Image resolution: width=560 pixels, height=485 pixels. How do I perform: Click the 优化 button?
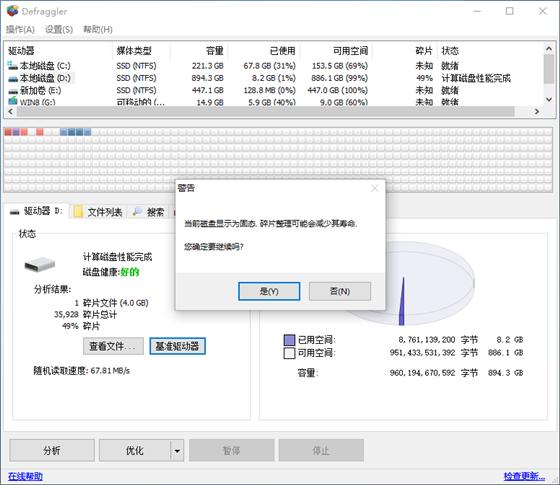coord(135,450)
